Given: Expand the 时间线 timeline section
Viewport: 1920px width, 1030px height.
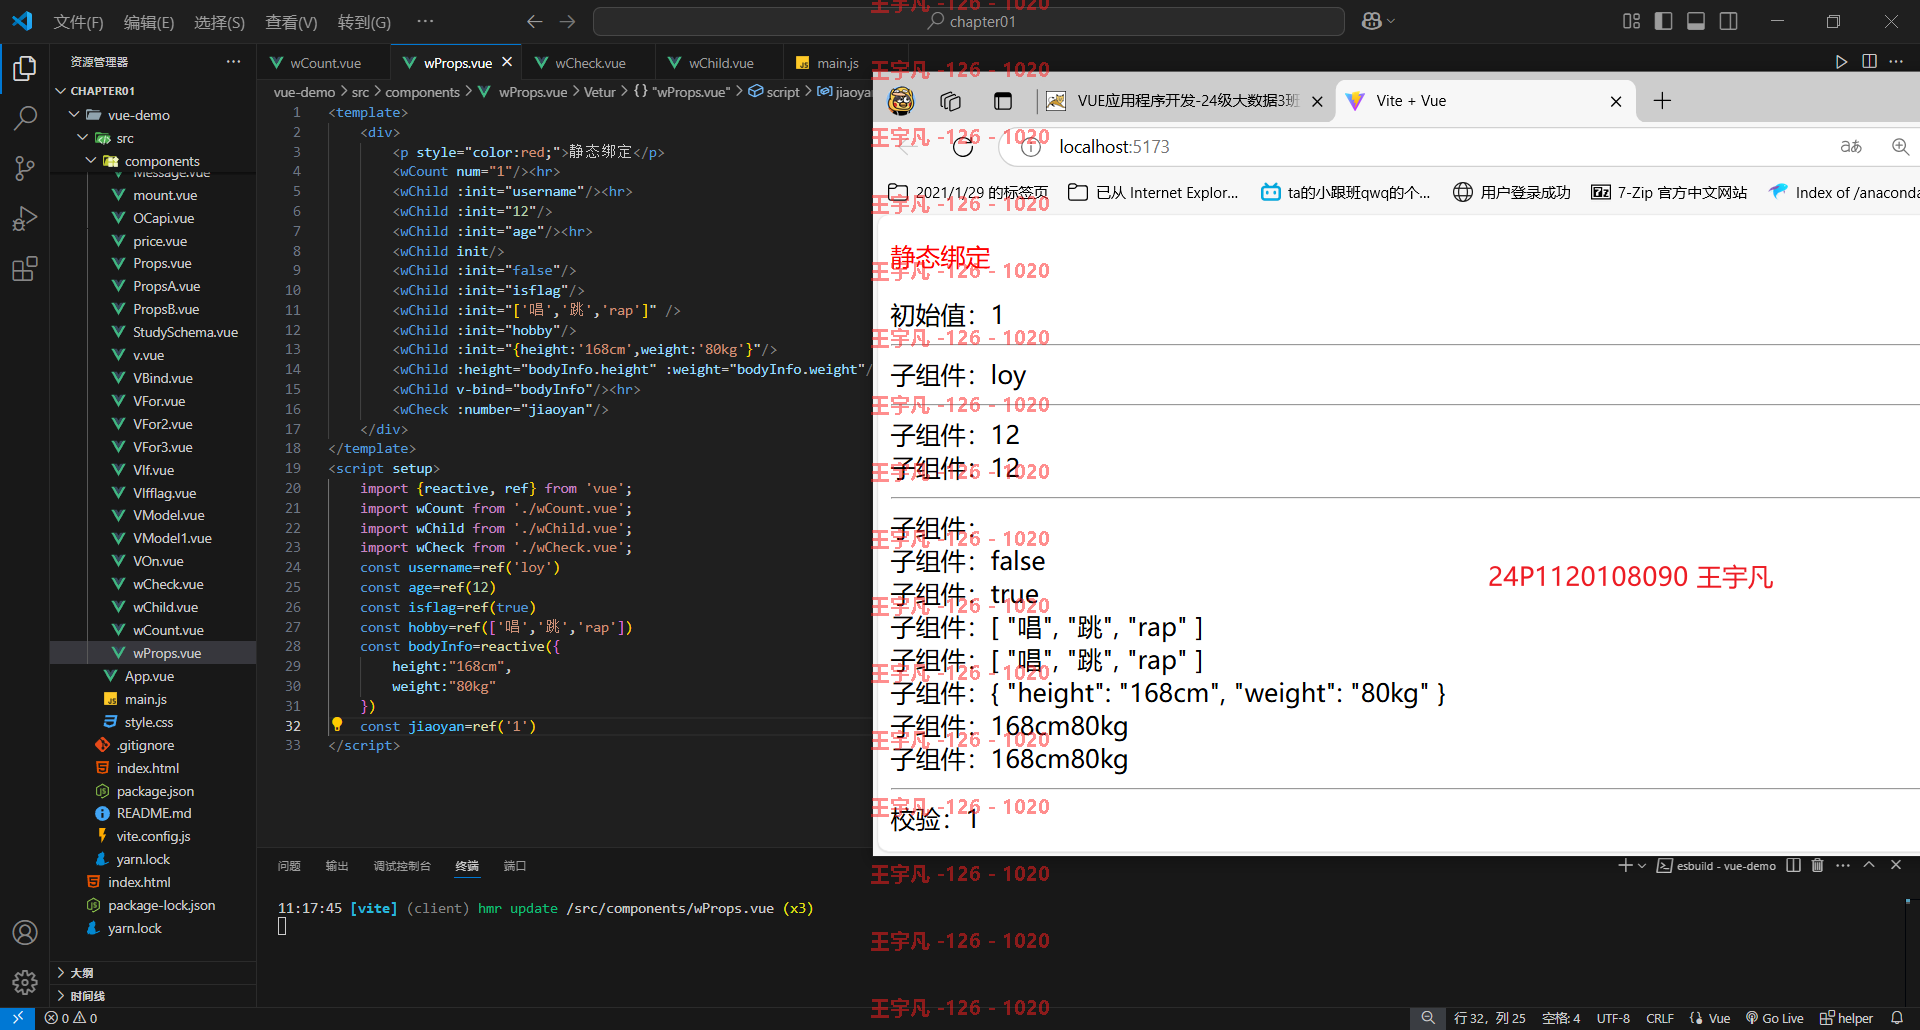Looking at the screenshot, I should [86, 996].
